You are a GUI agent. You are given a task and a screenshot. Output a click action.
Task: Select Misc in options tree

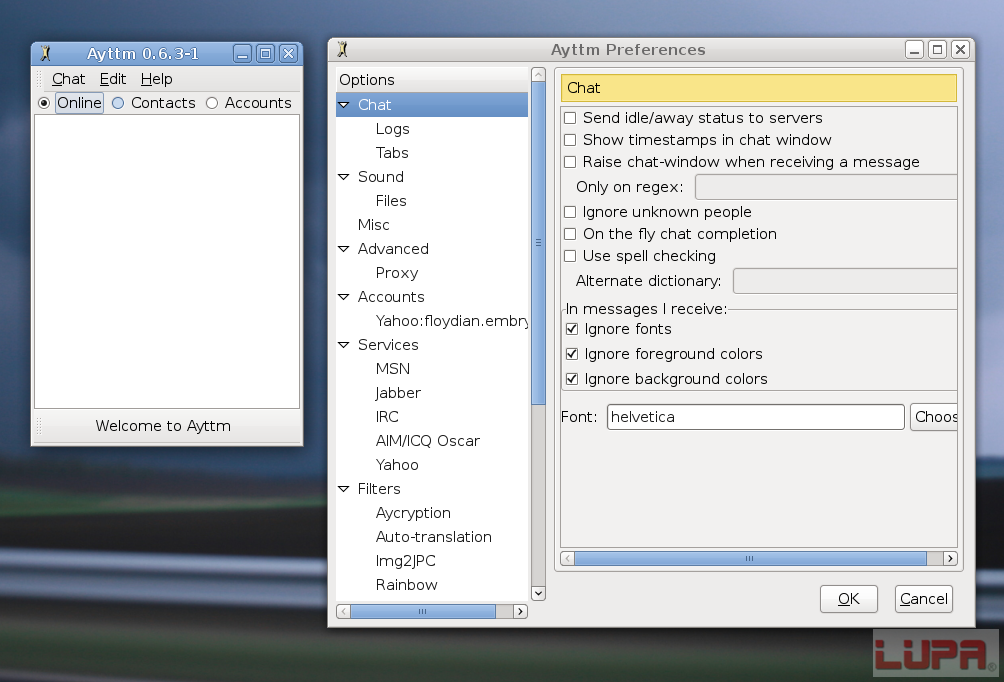(373, 225)
